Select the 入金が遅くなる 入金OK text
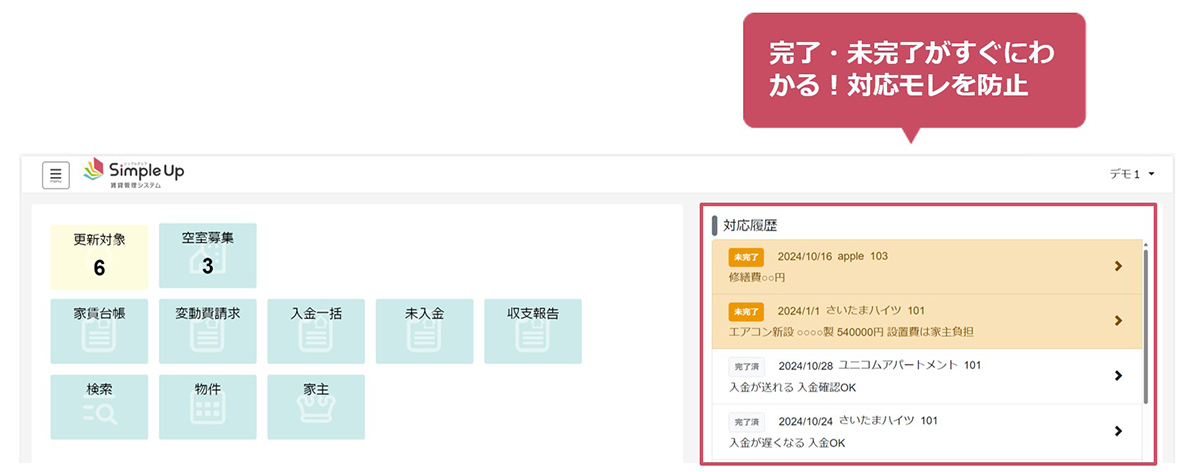 click(x=787, y=442)
